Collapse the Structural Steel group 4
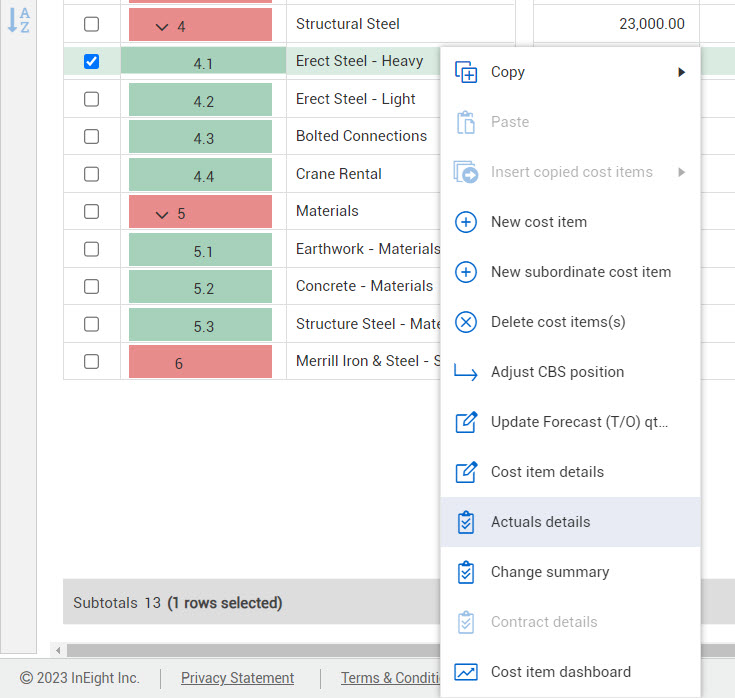Screen dimensions: 735x698 (x=162, y=26)
